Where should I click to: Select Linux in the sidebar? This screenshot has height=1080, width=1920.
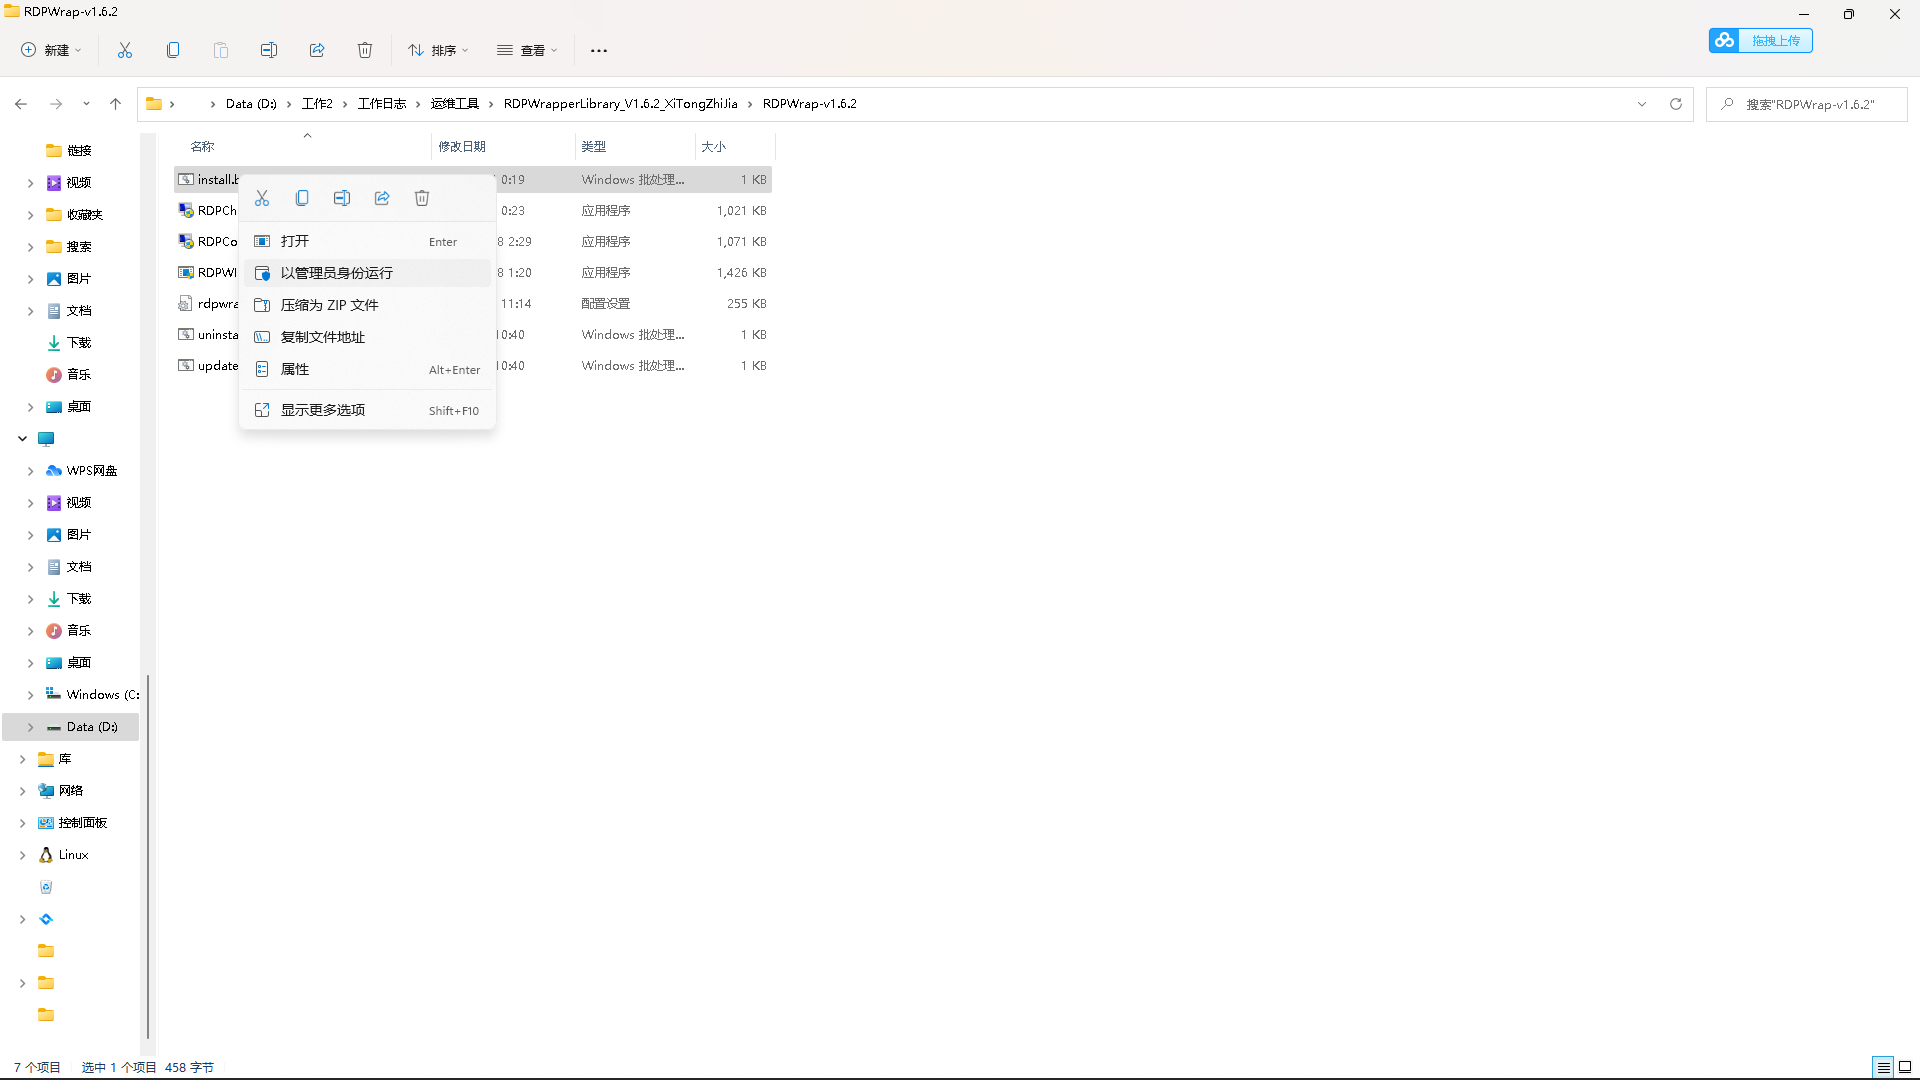tap(73, 855)
